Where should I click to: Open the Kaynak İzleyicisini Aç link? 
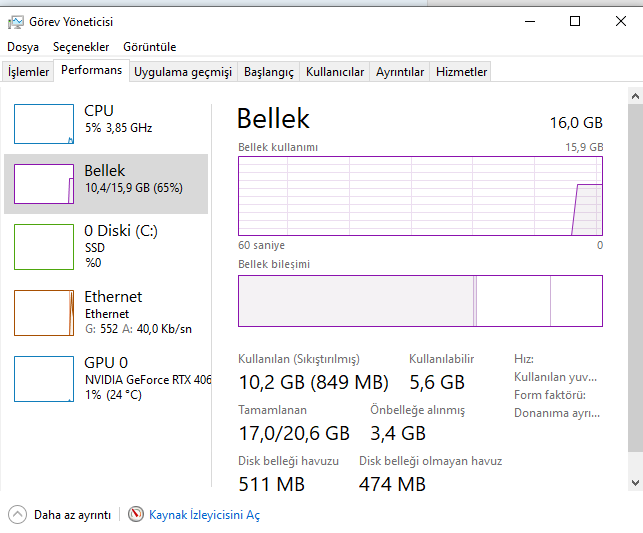coord(204,515)
